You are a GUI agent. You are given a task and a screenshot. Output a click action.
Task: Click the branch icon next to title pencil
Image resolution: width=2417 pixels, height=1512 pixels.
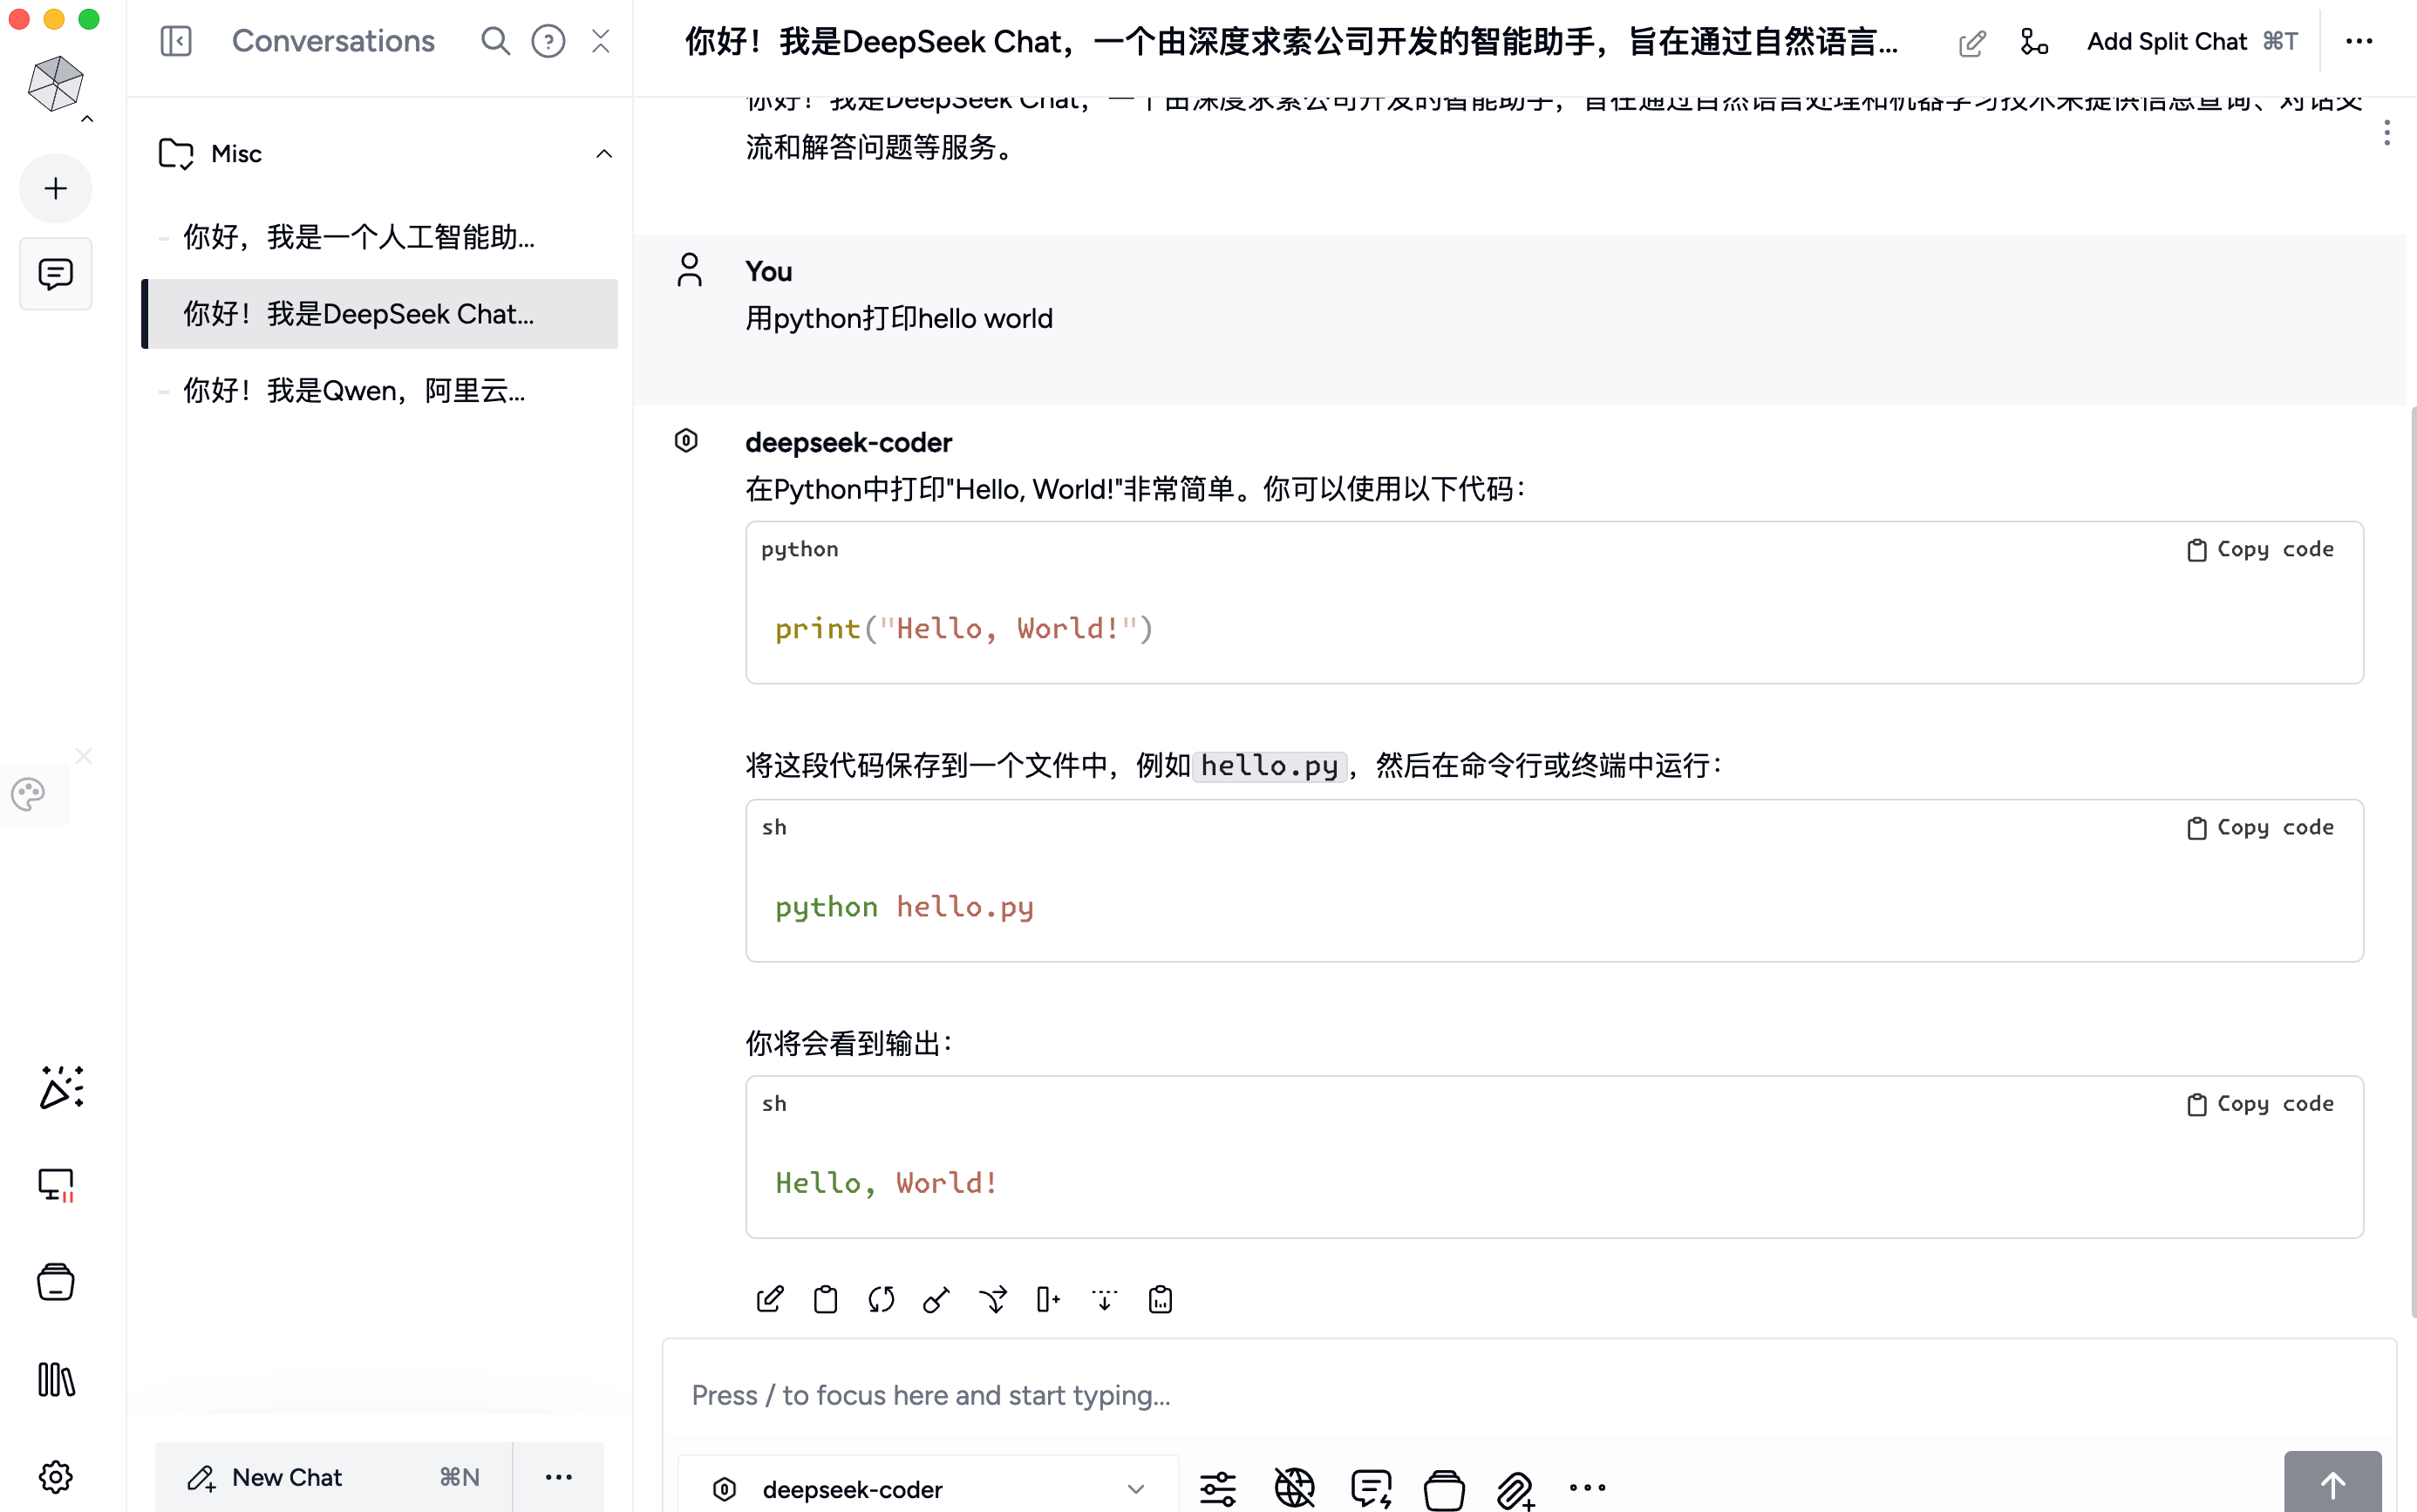[2034, 42]
